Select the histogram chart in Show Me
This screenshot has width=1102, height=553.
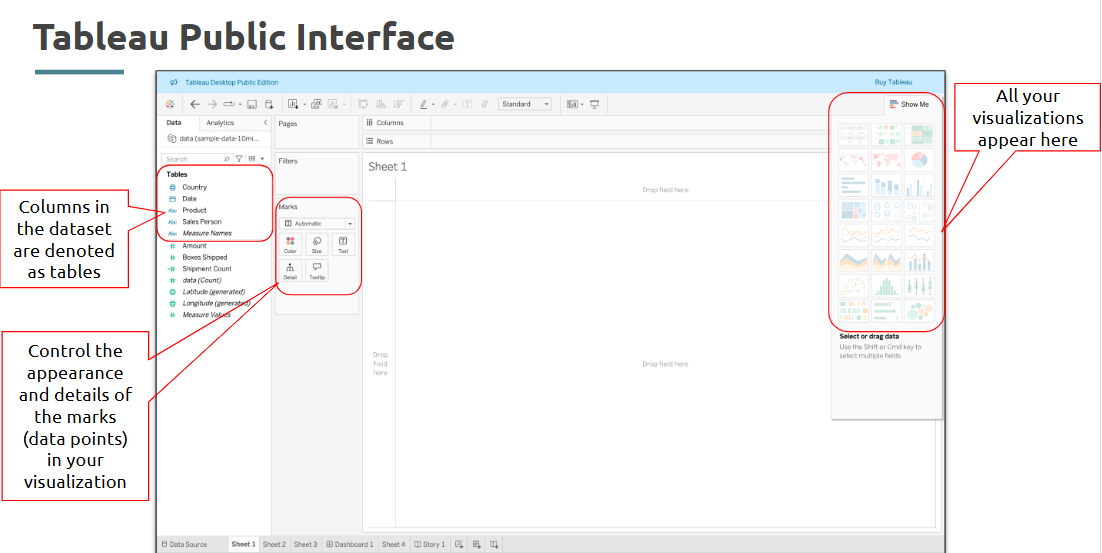(886, 285)
